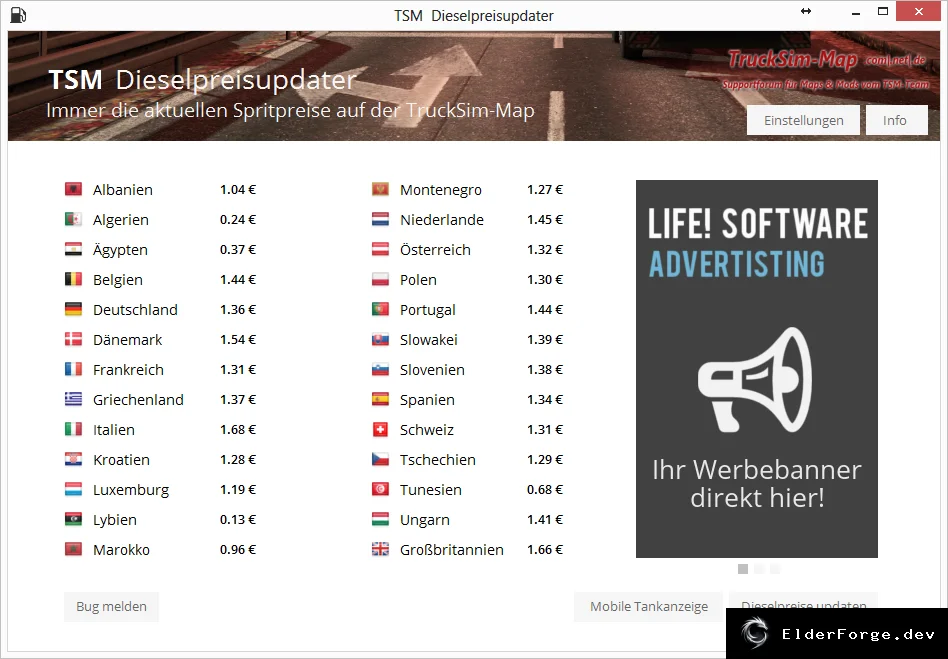Pick the Frankreich flag icon
Viewport: 948px width, 659px height.
click(73, 369)
